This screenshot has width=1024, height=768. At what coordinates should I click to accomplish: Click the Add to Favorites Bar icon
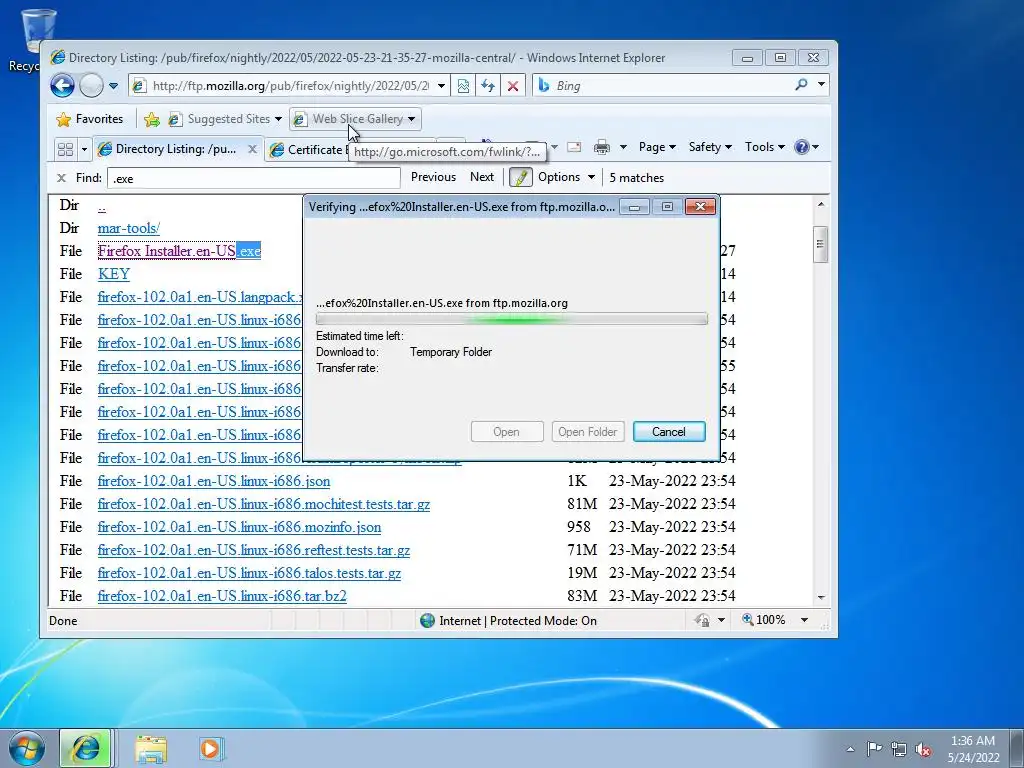(152, 119)
